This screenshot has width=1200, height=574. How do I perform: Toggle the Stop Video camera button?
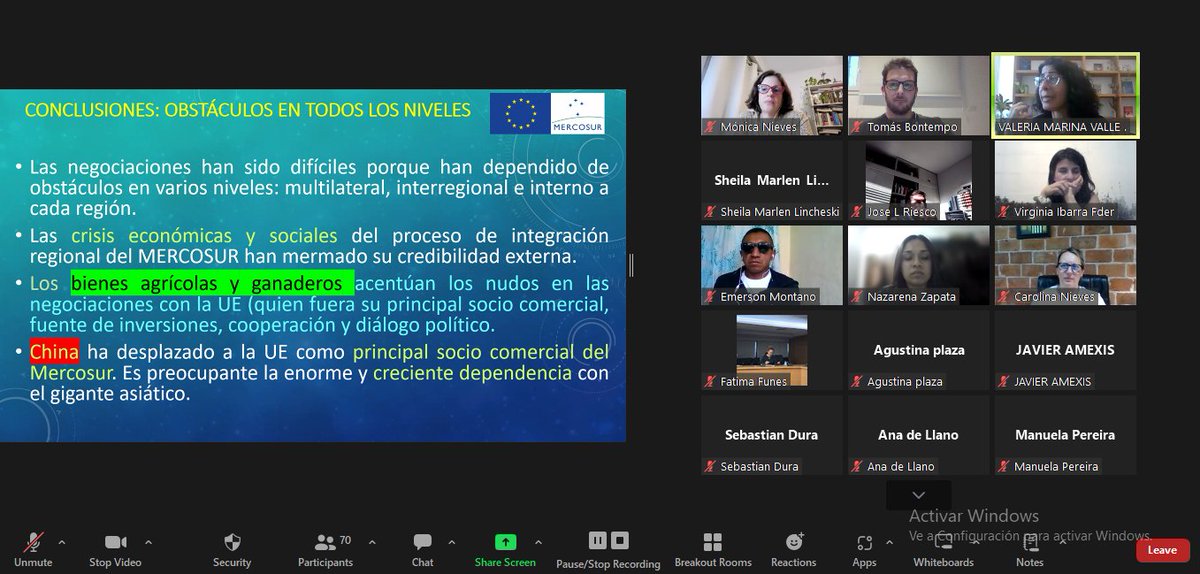(x=115, y=549)
